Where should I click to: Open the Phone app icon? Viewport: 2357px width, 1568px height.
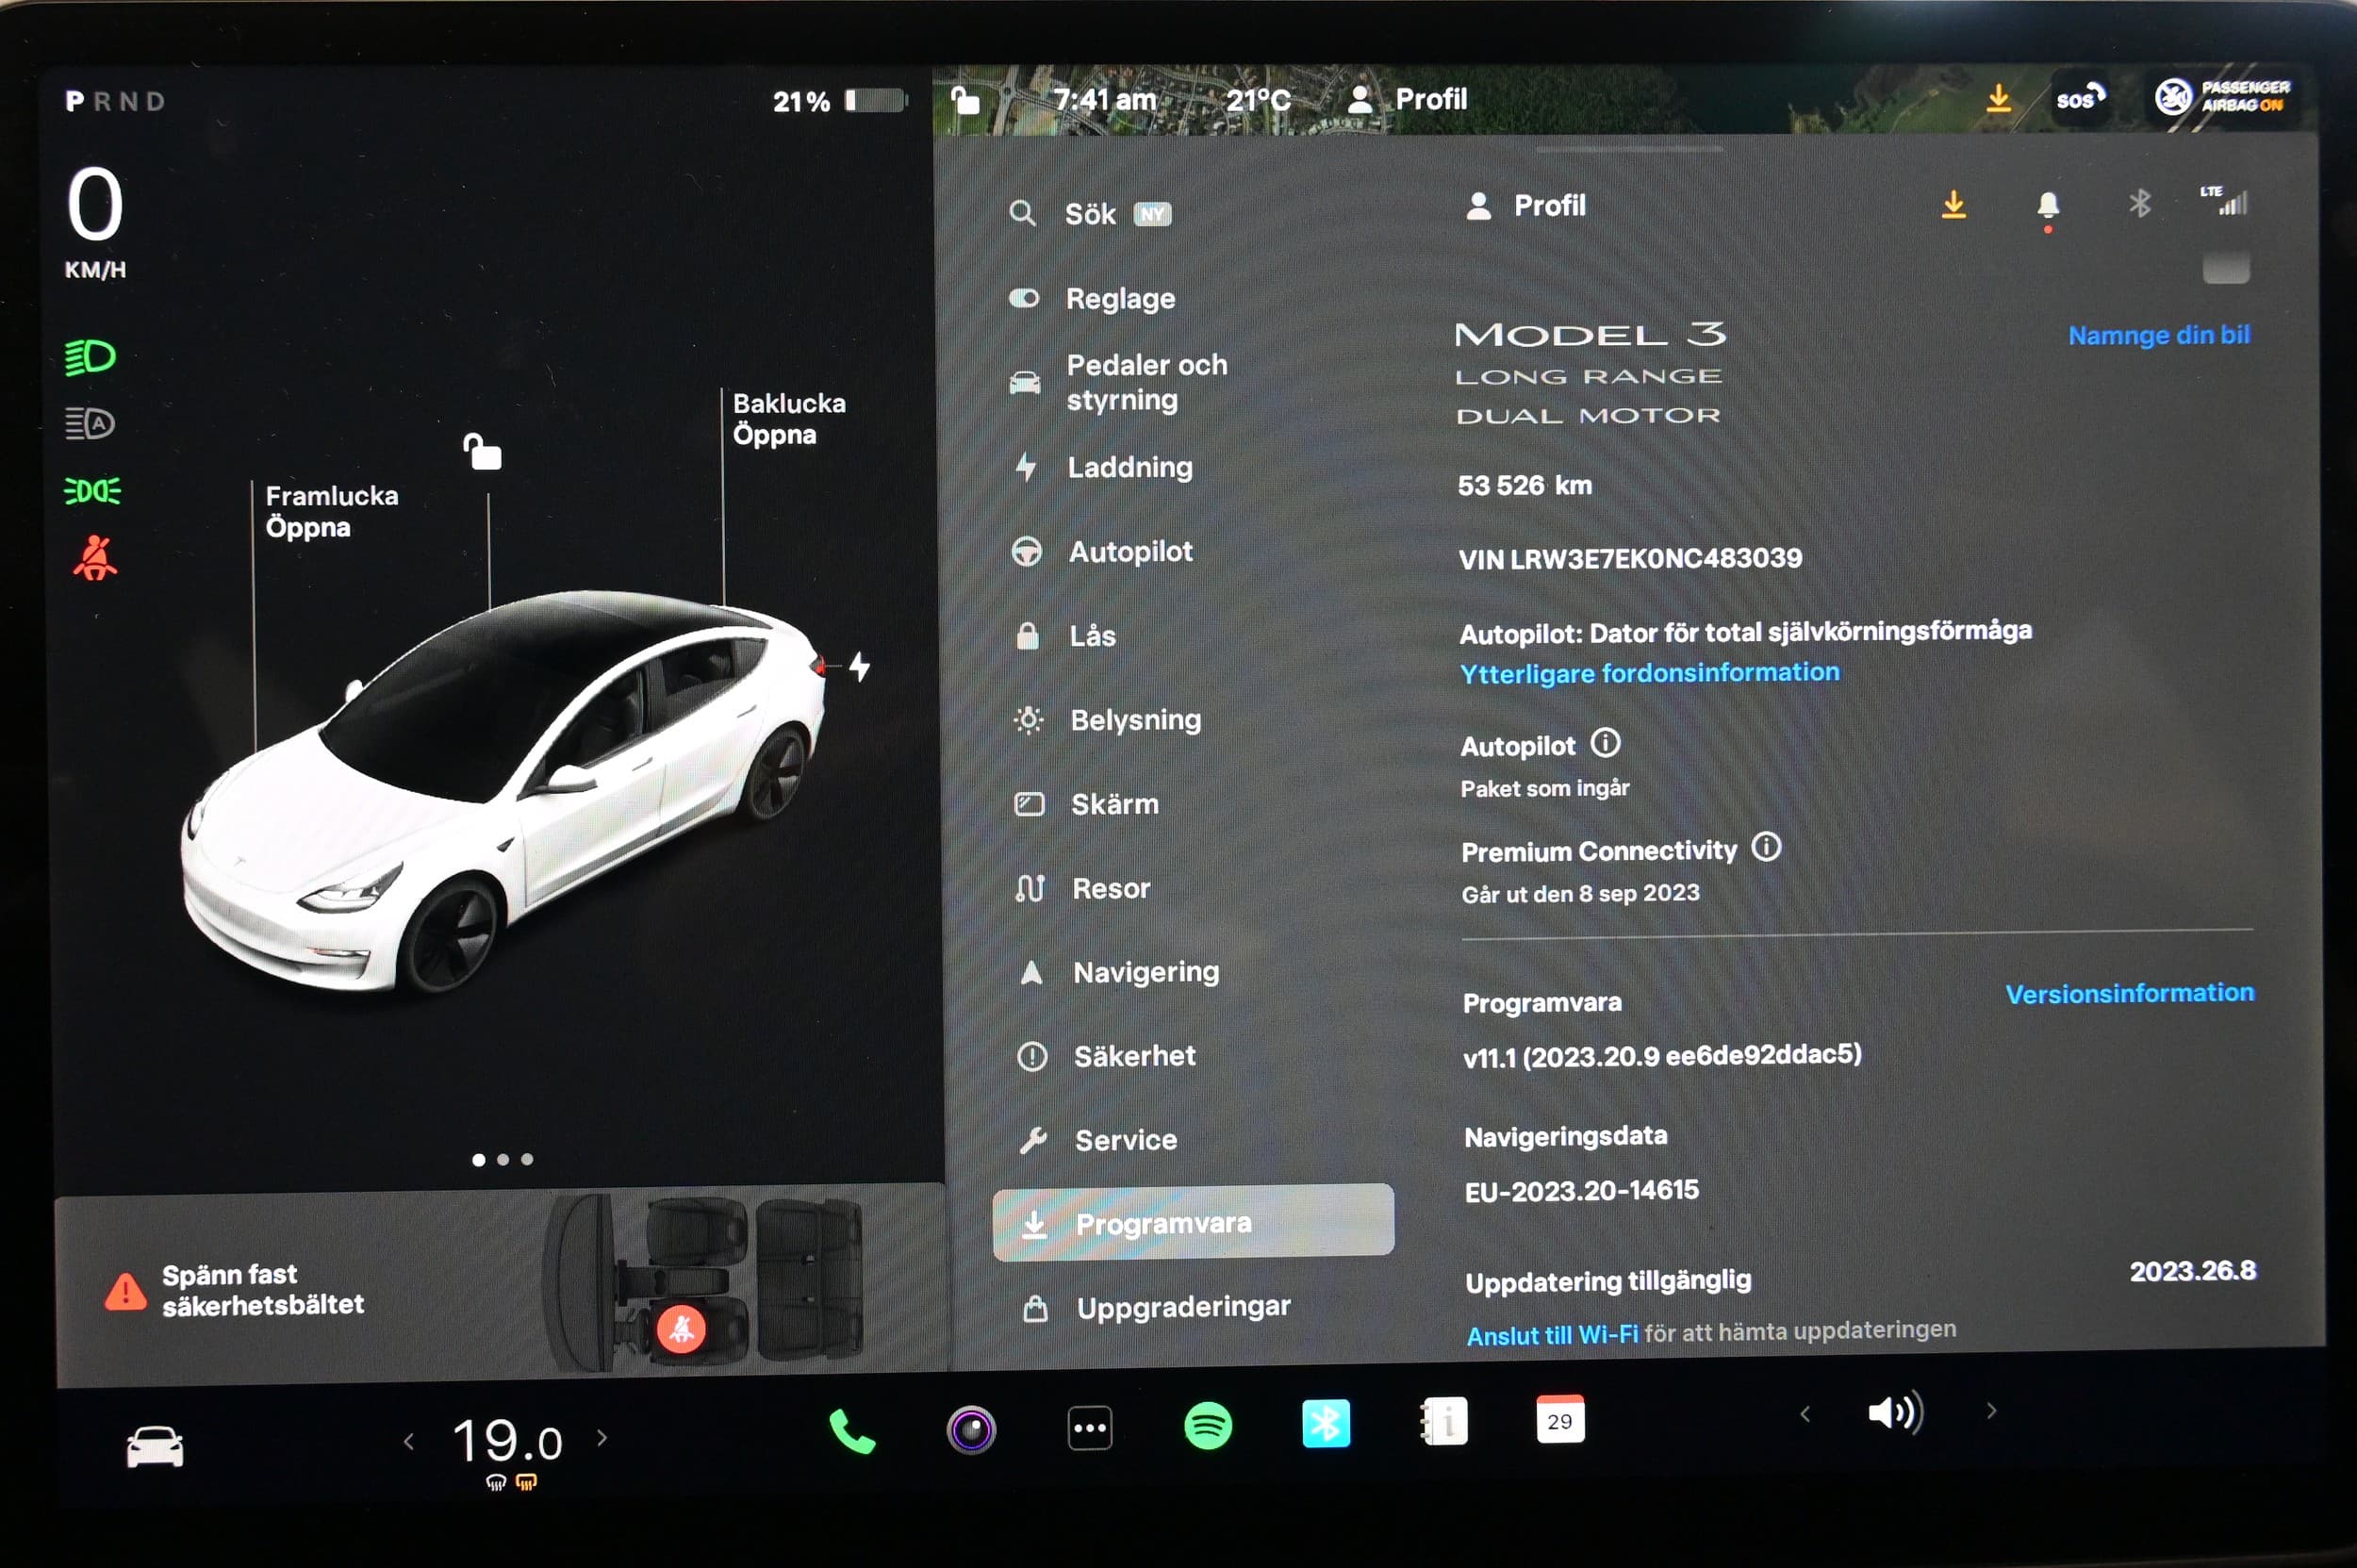pyautogui.click(x=852, y=1432)
